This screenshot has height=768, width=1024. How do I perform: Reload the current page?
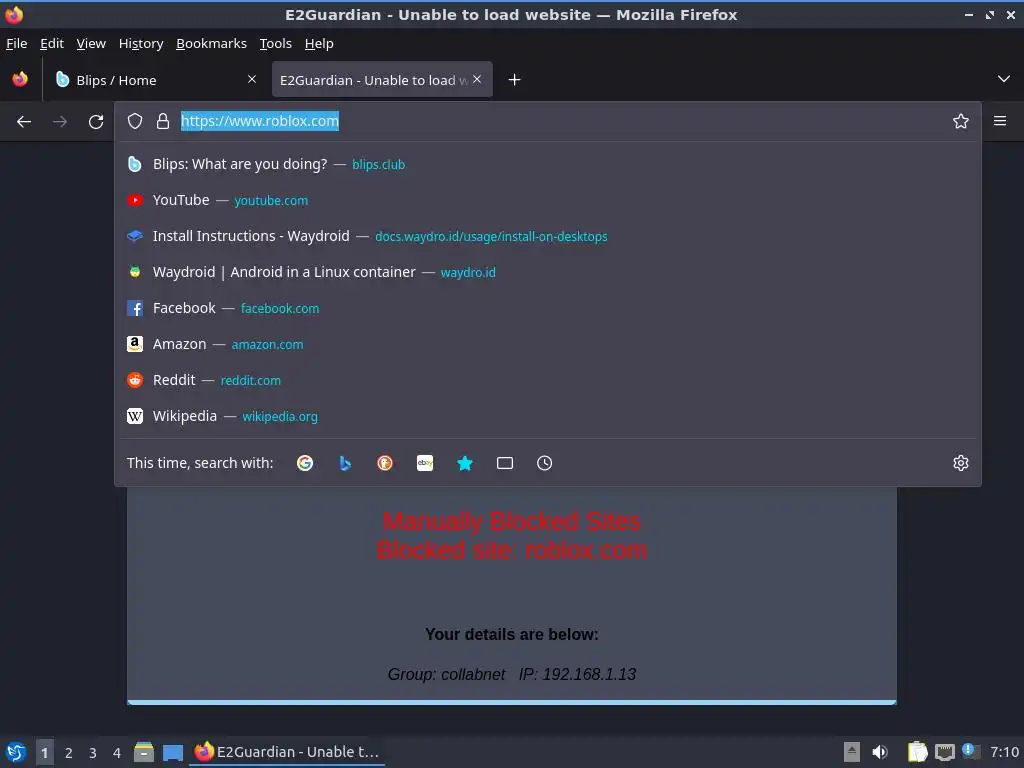coord(96,121)
